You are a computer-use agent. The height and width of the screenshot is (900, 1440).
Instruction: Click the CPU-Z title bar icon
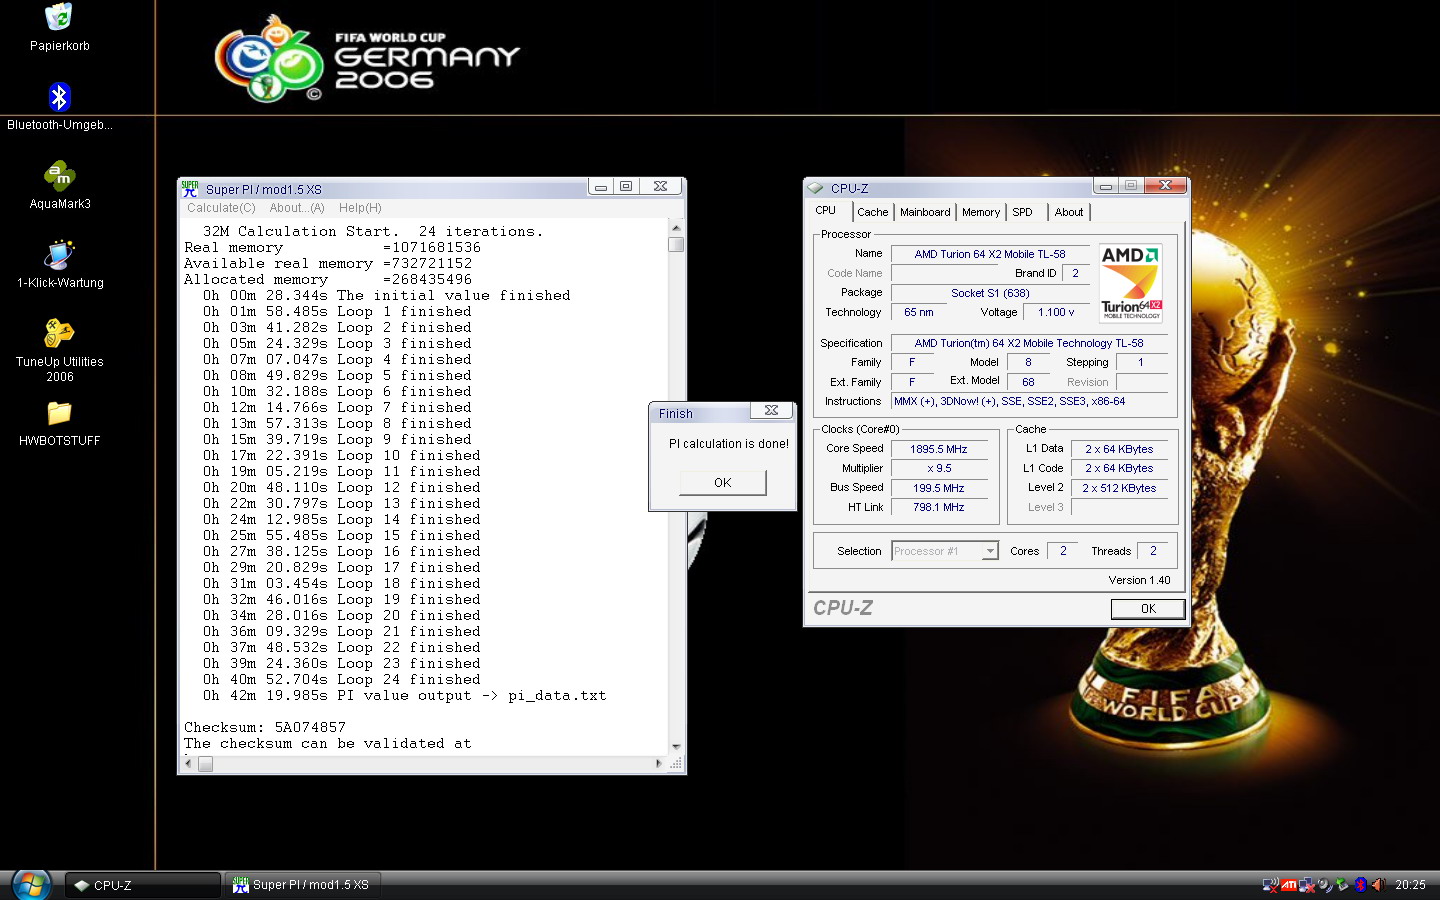coord(815,188)
